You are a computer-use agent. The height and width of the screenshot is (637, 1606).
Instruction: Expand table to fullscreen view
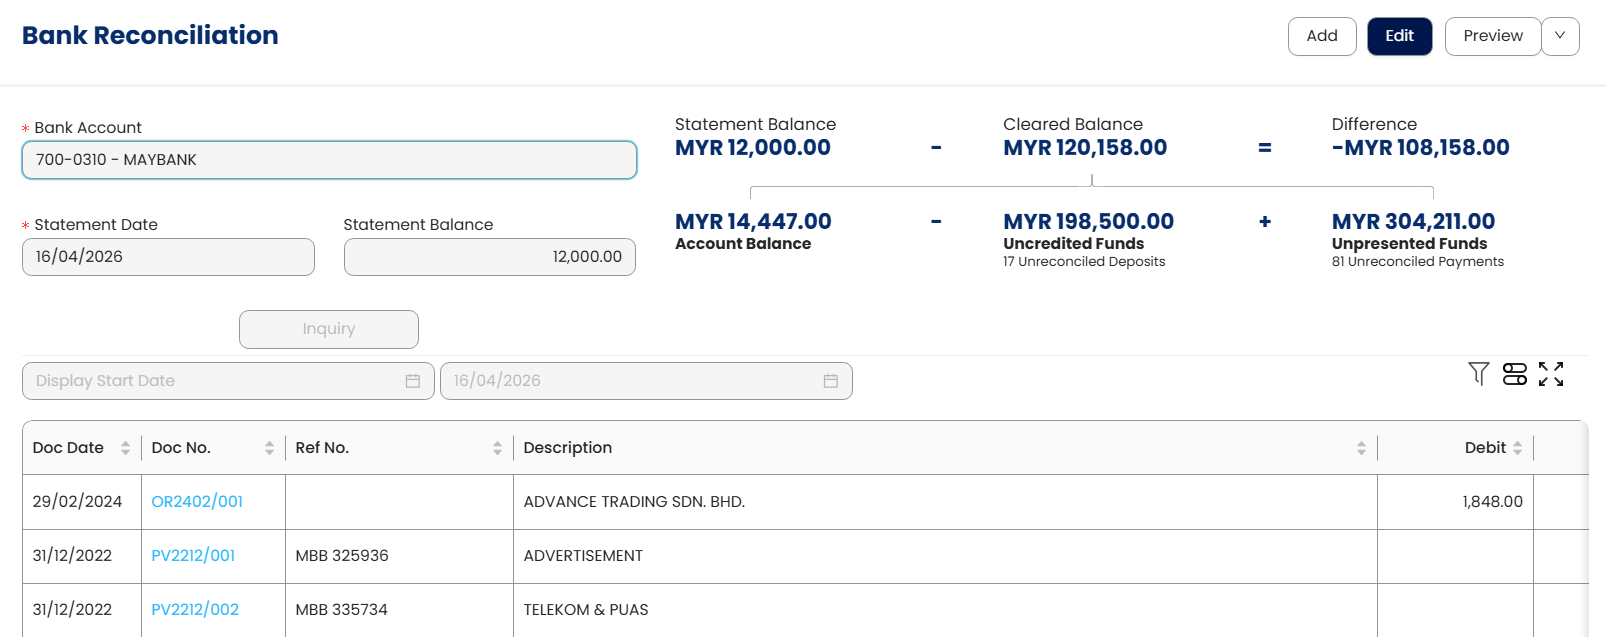pyautogui.click(x=1551, y=374)
